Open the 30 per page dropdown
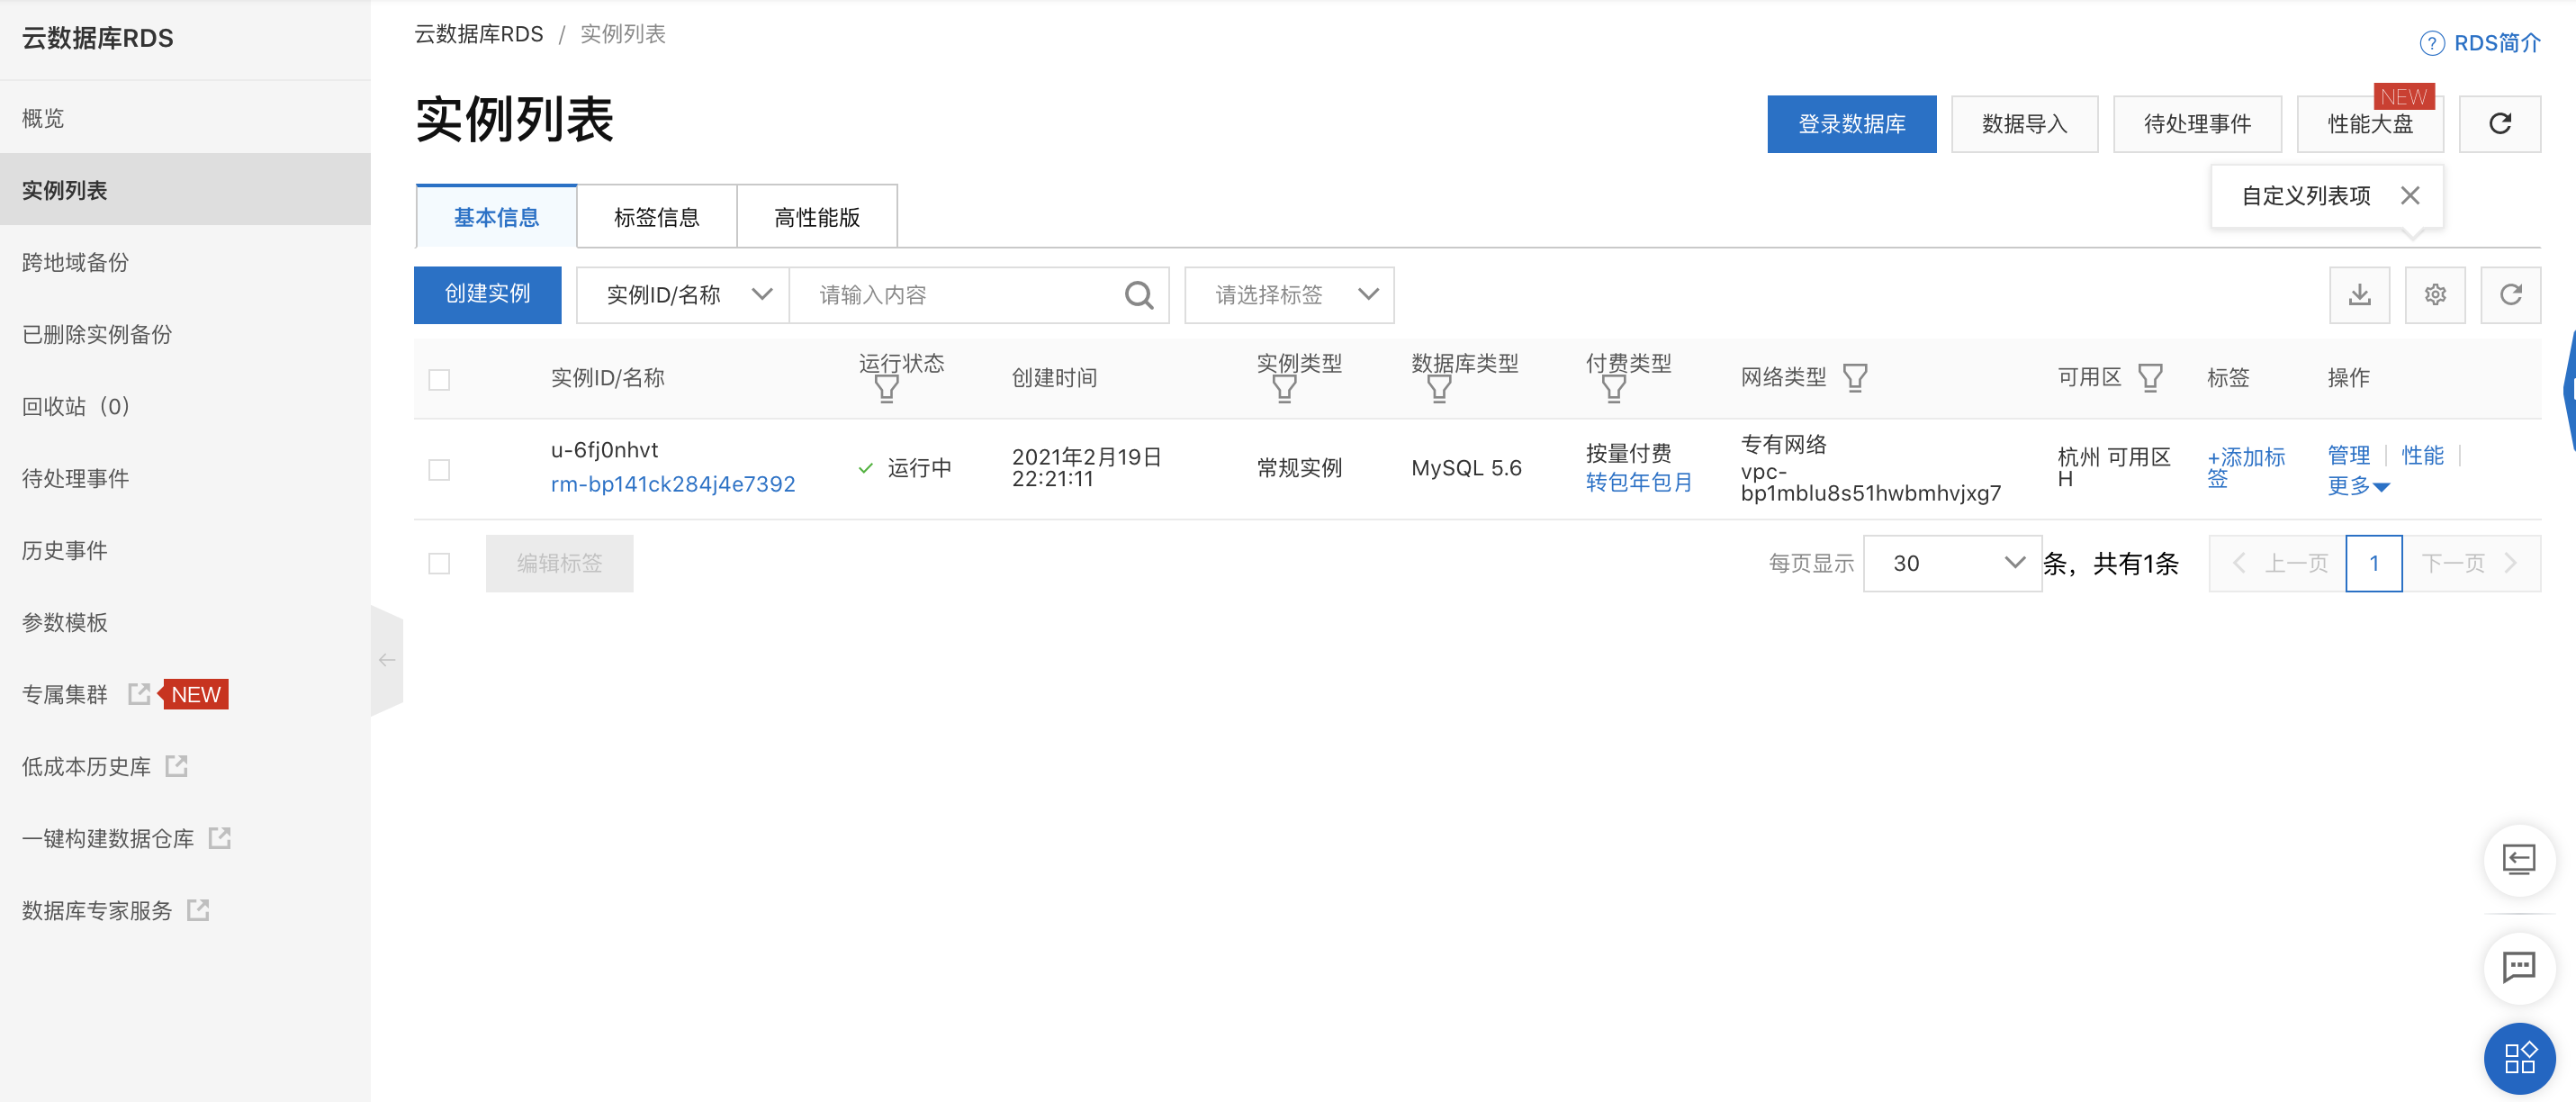This screenshot has height=1102, width=2576. [x=1951, y=564]
